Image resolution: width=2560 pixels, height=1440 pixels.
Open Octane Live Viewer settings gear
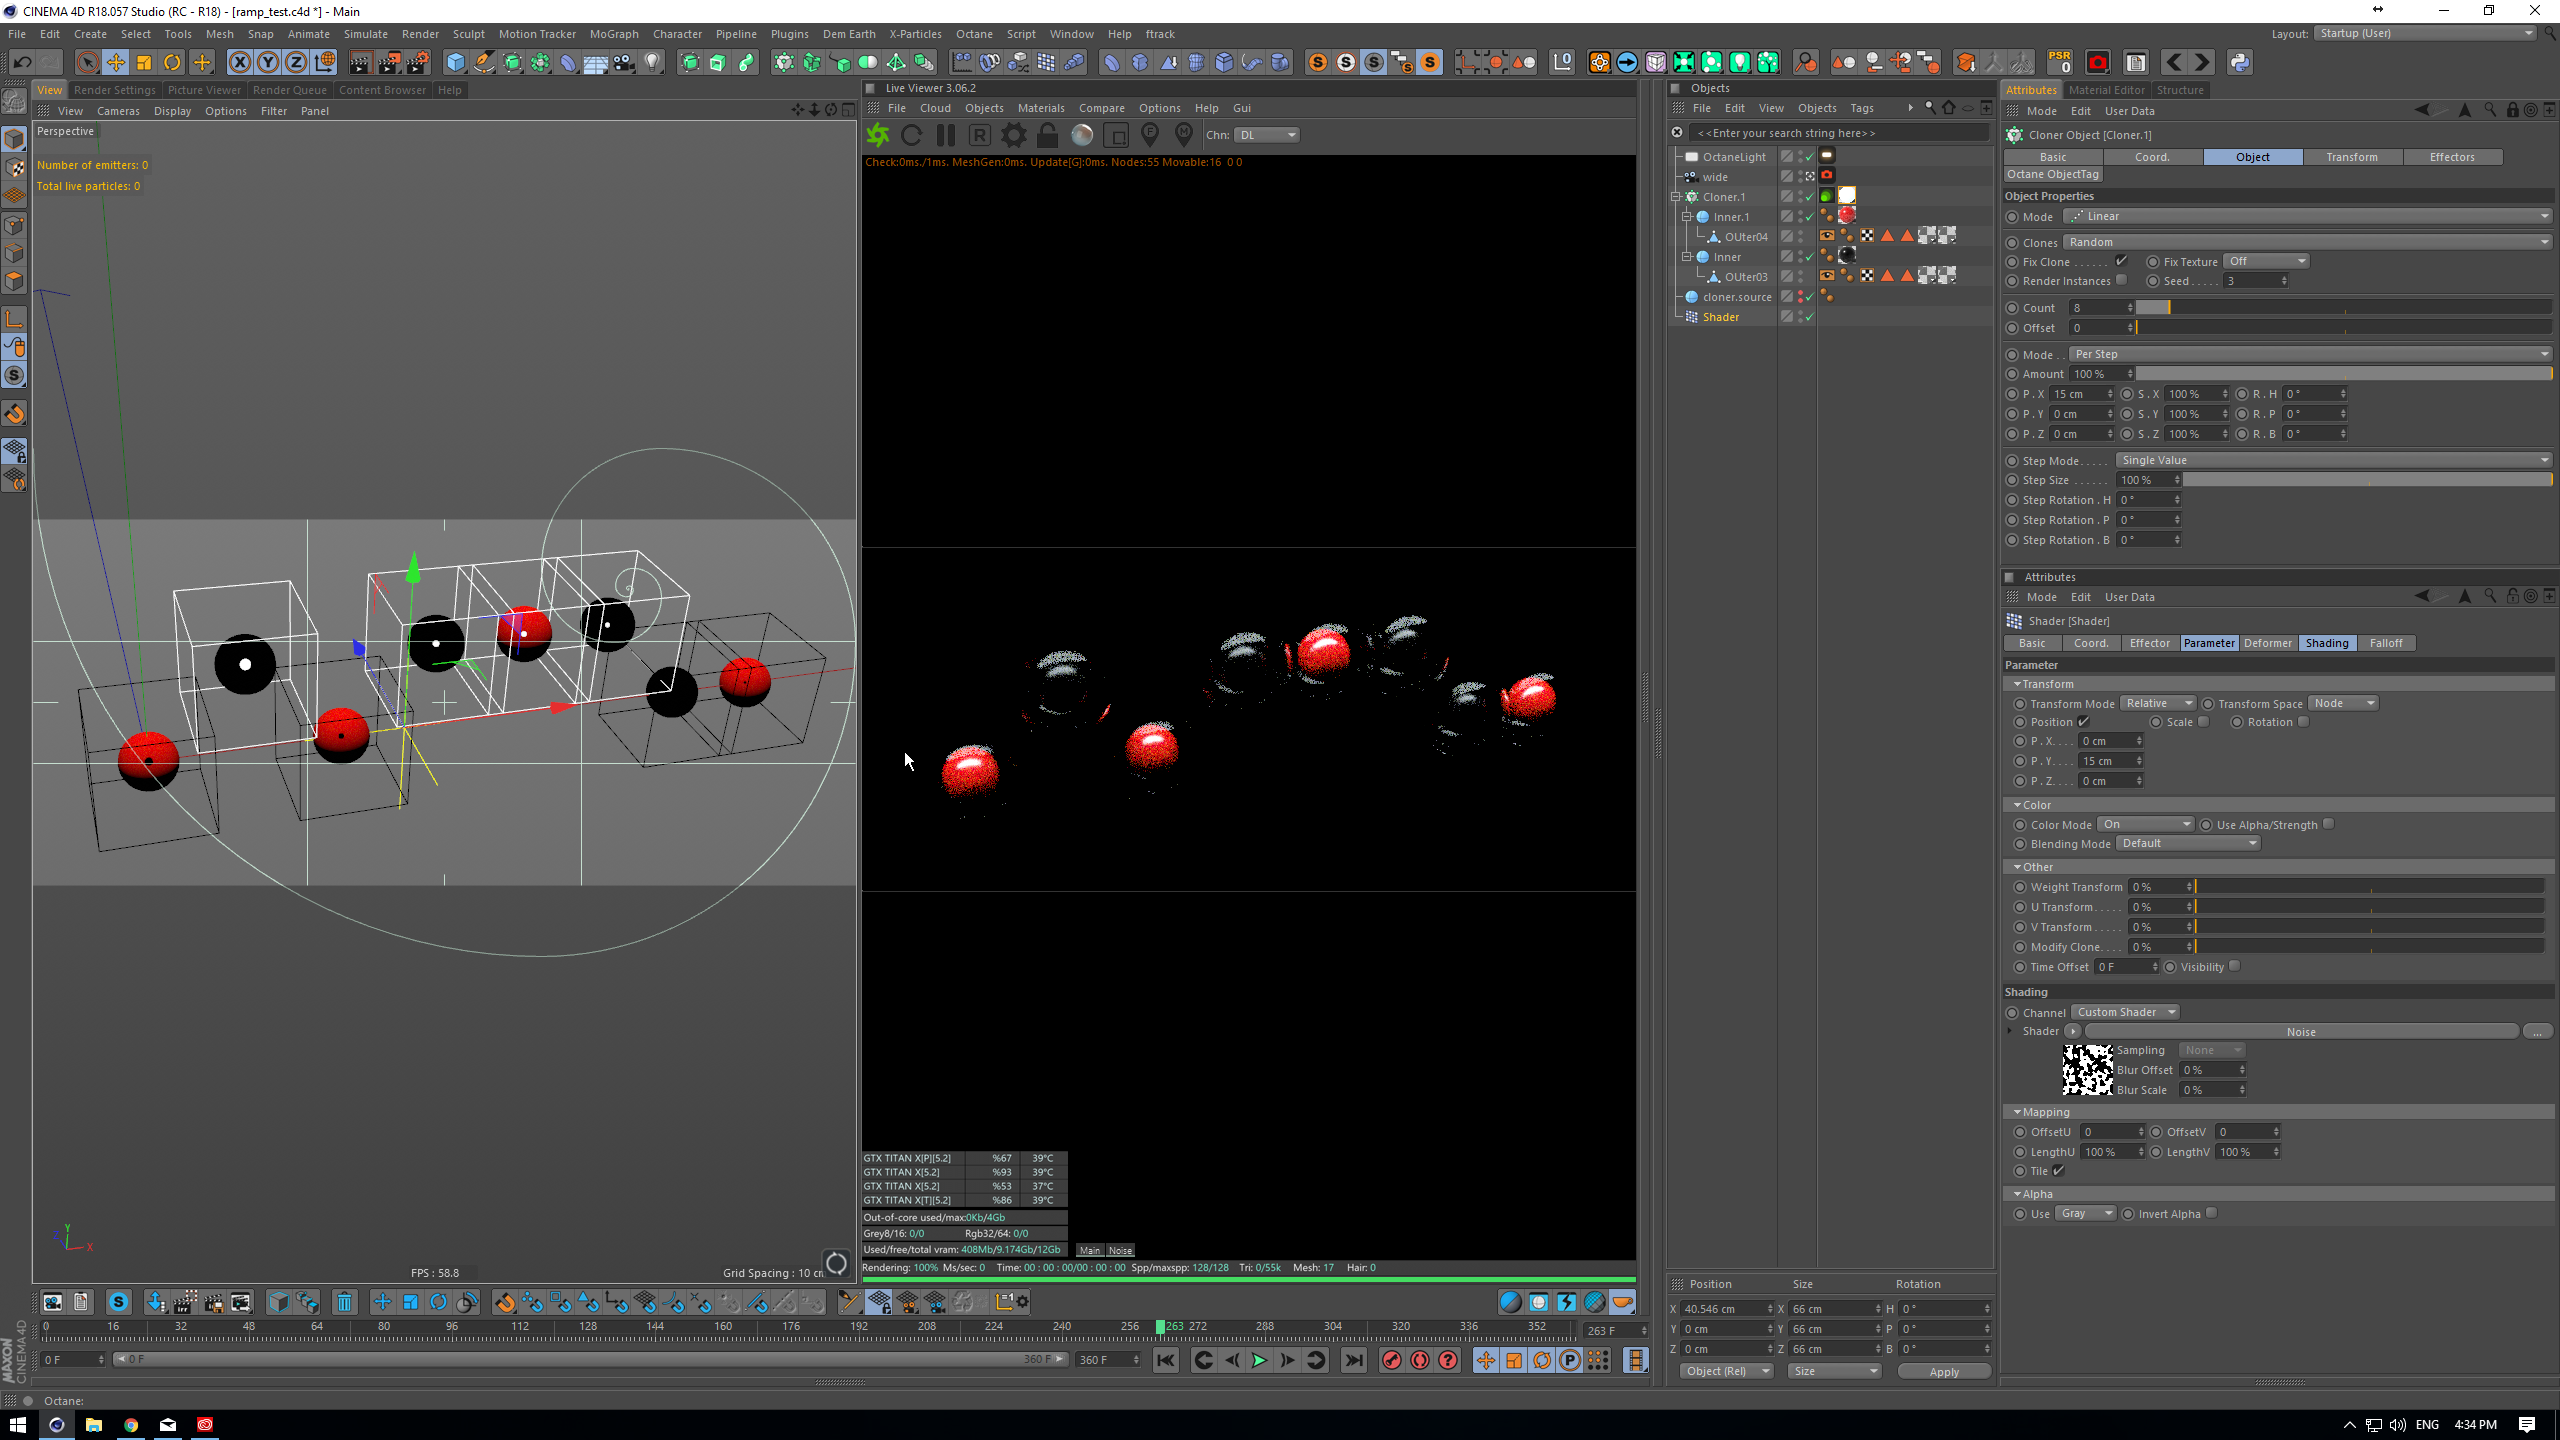[1013, 135]
